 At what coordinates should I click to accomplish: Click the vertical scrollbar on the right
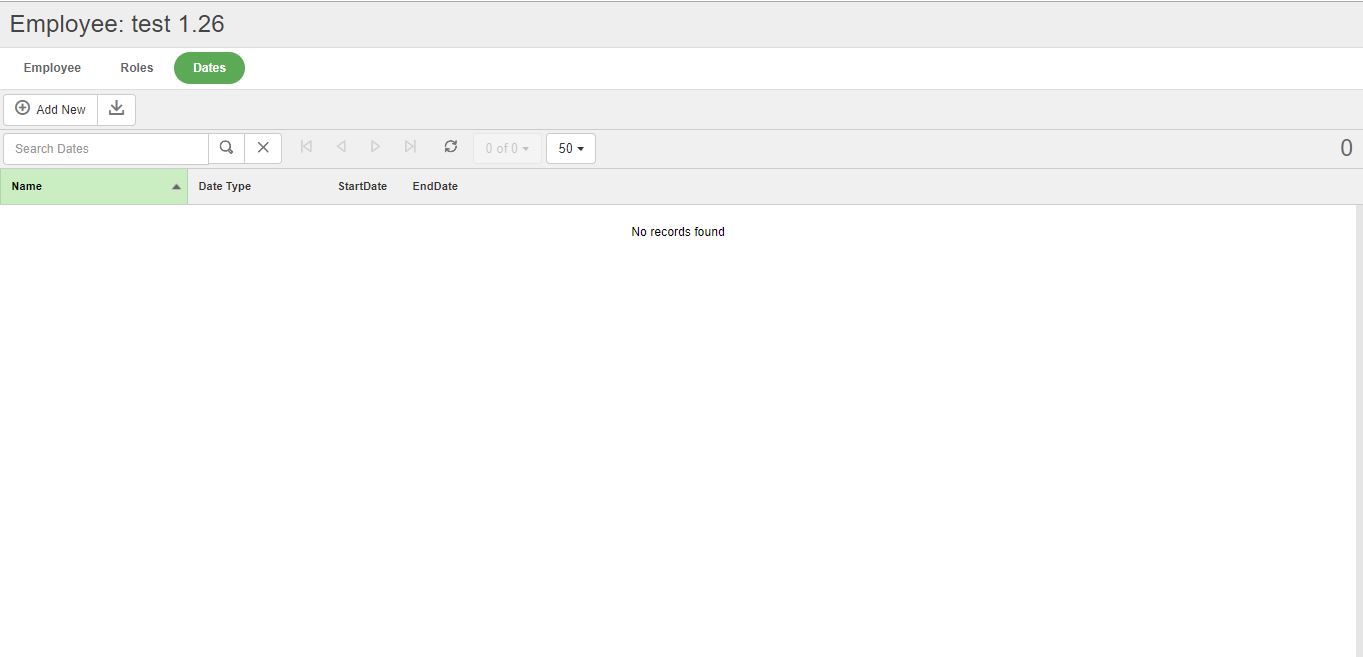coord(1358,430)
